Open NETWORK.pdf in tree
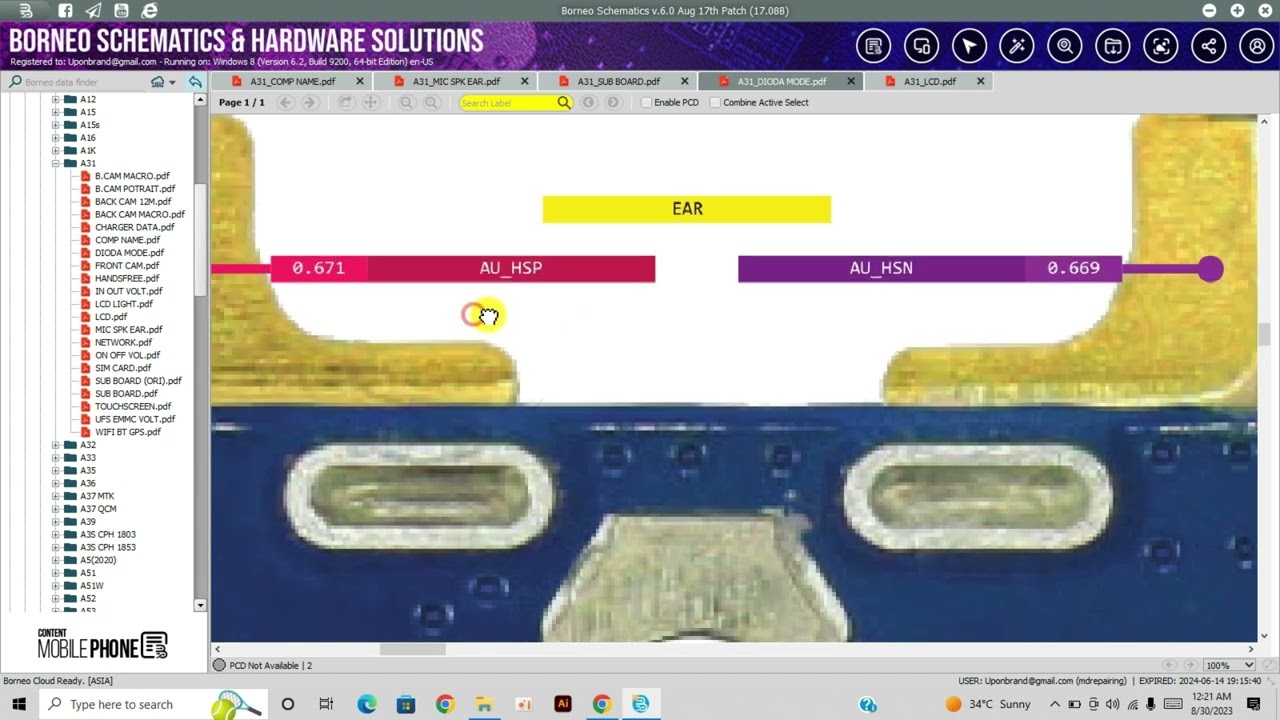The width and height of the screenshot is (1280, 720). click(123, 342)
